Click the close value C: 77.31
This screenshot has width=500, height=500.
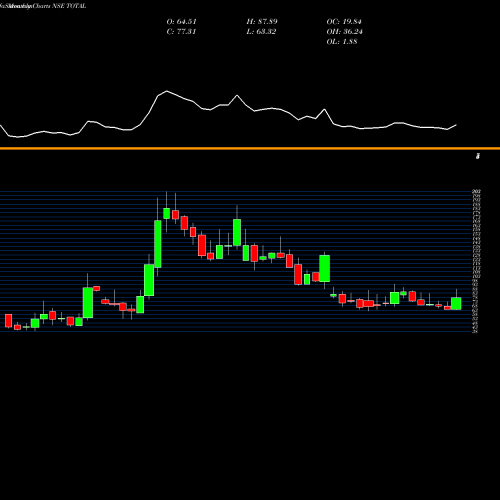point(182,32)
